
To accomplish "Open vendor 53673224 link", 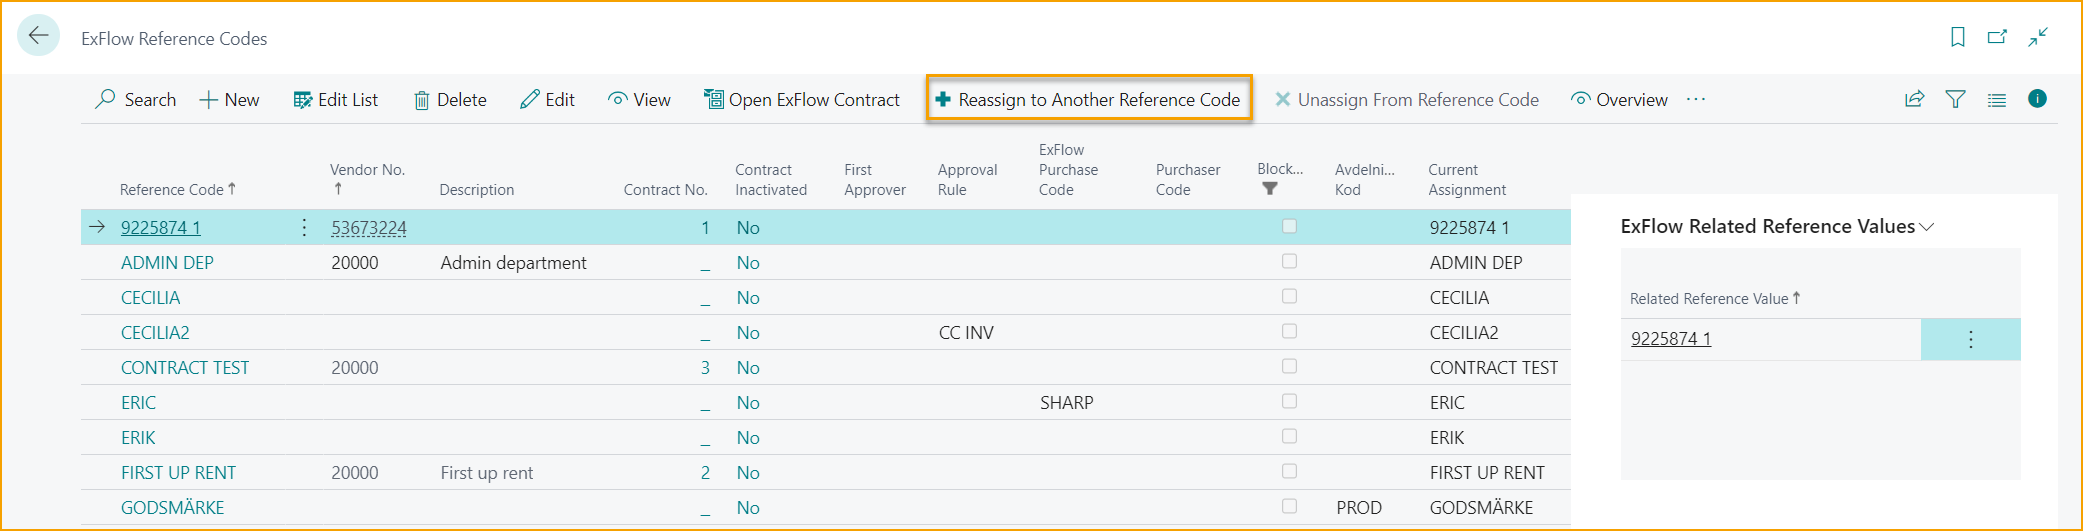I will coord(369,227).
